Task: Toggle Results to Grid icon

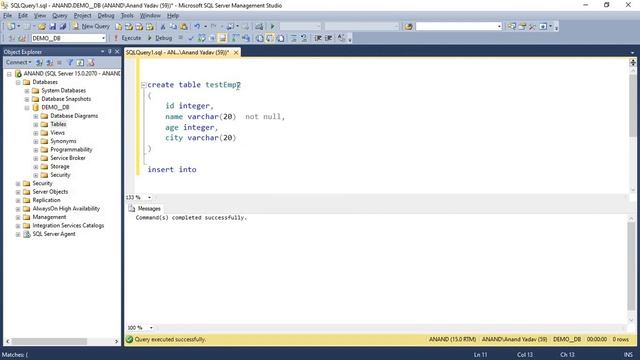Action: [x=270, y=38]
